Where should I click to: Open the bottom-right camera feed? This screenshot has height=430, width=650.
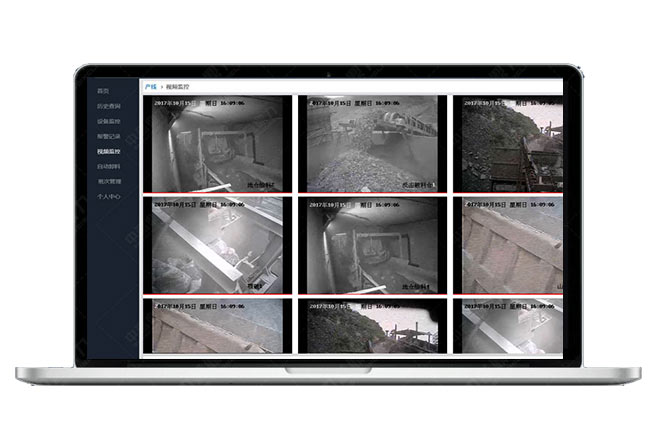(508, 326)
